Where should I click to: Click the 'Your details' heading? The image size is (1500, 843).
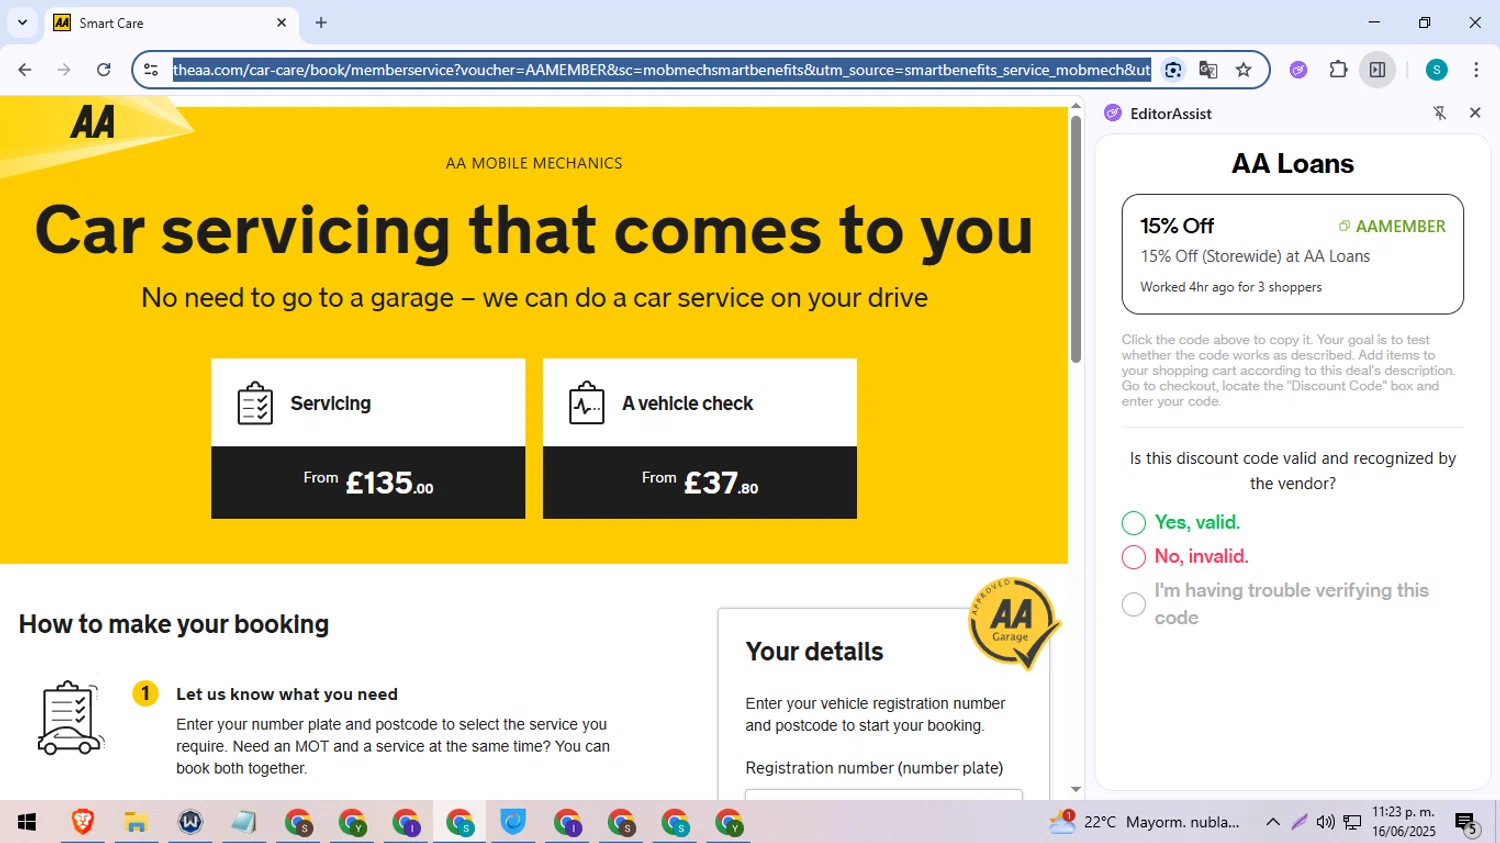pyautogui.click(x=814, y=652)
